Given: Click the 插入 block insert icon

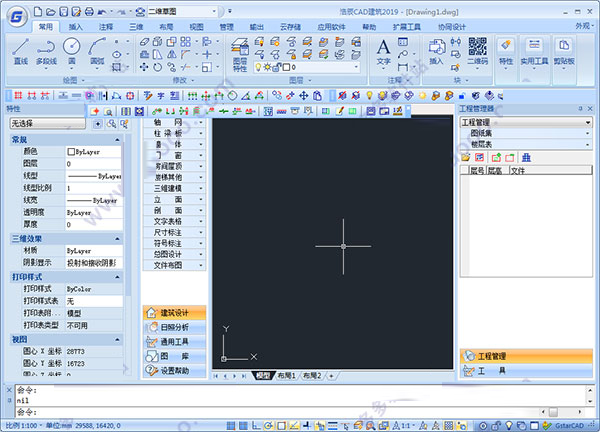Looking at the screenshot, I should coord(436,51).
